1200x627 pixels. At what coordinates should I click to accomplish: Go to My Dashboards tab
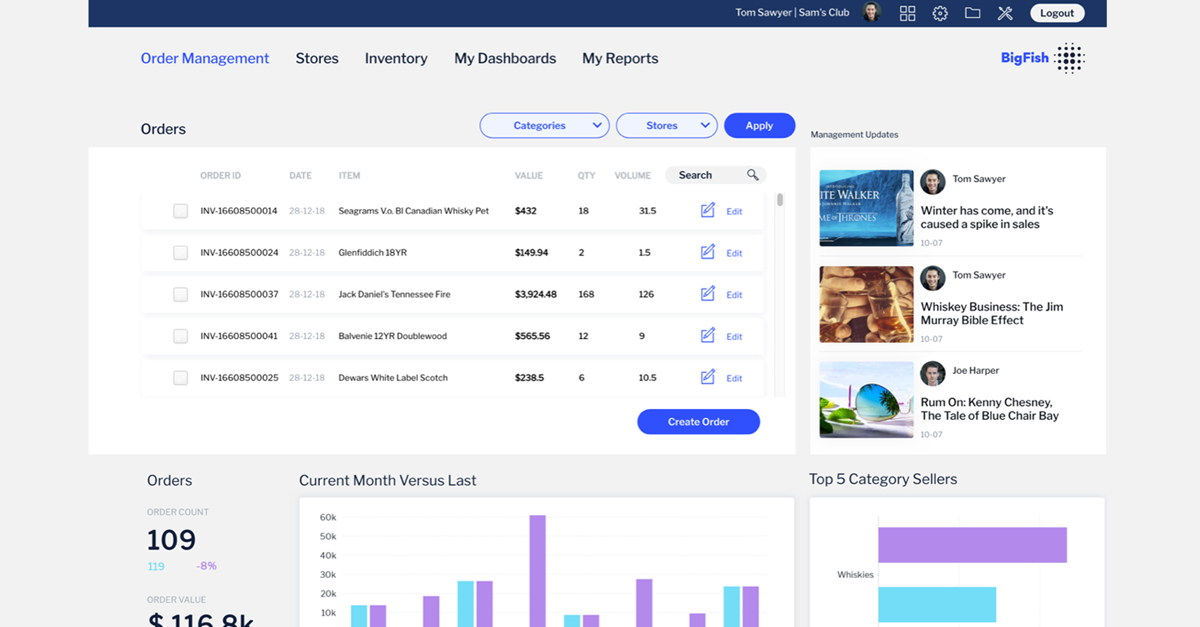coord(505,59)
